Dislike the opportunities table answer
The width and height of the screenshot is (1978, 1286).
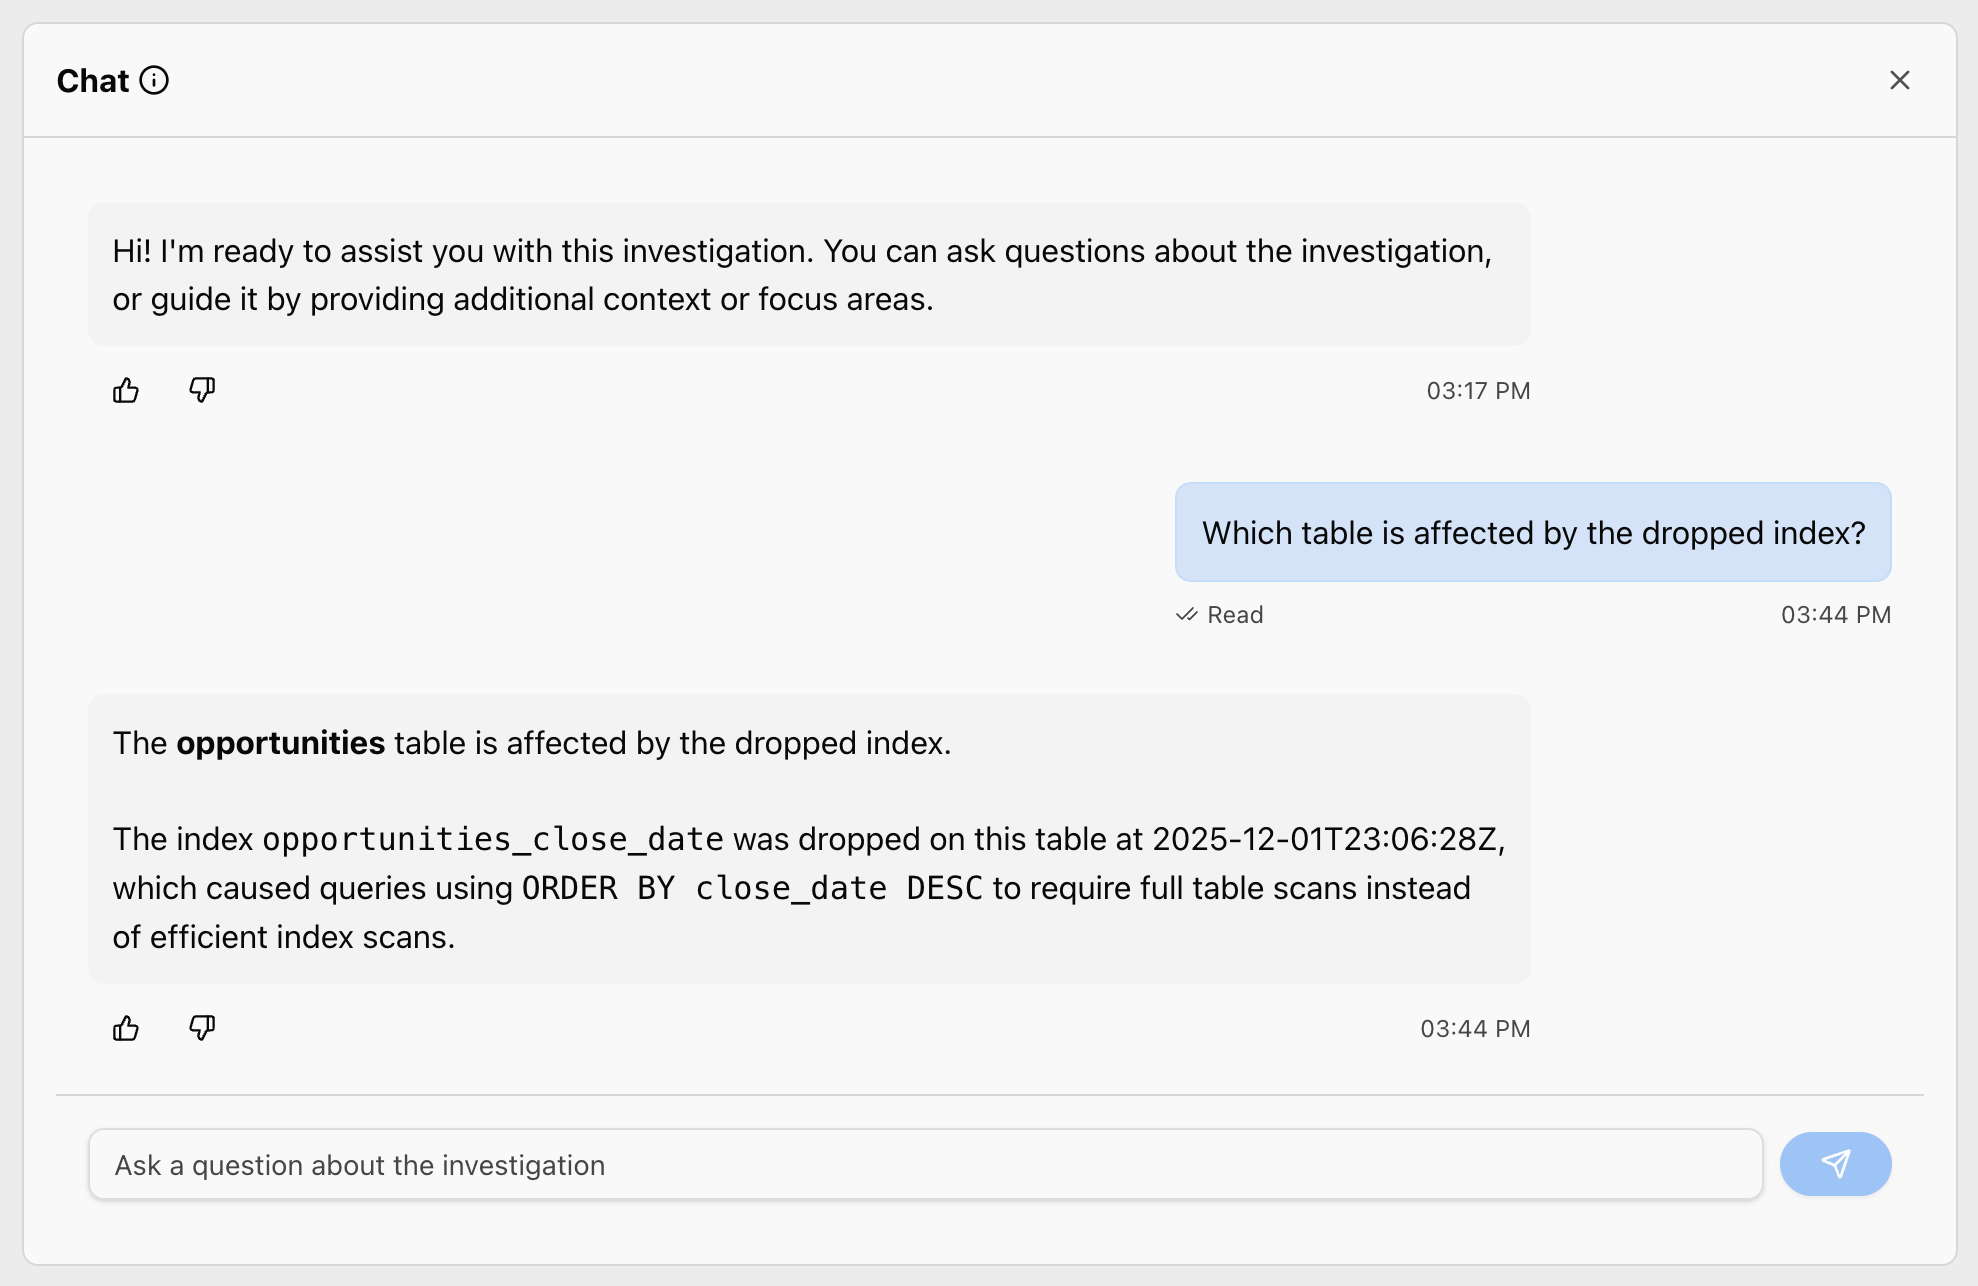pyautogui.click(x=202, y=1028)
